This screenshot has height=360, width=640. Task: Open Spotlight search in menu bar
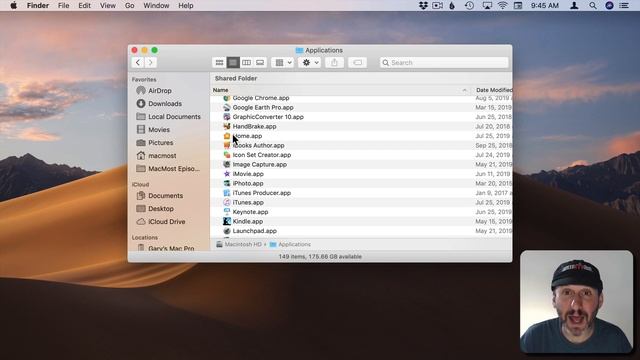click(593, 6)
